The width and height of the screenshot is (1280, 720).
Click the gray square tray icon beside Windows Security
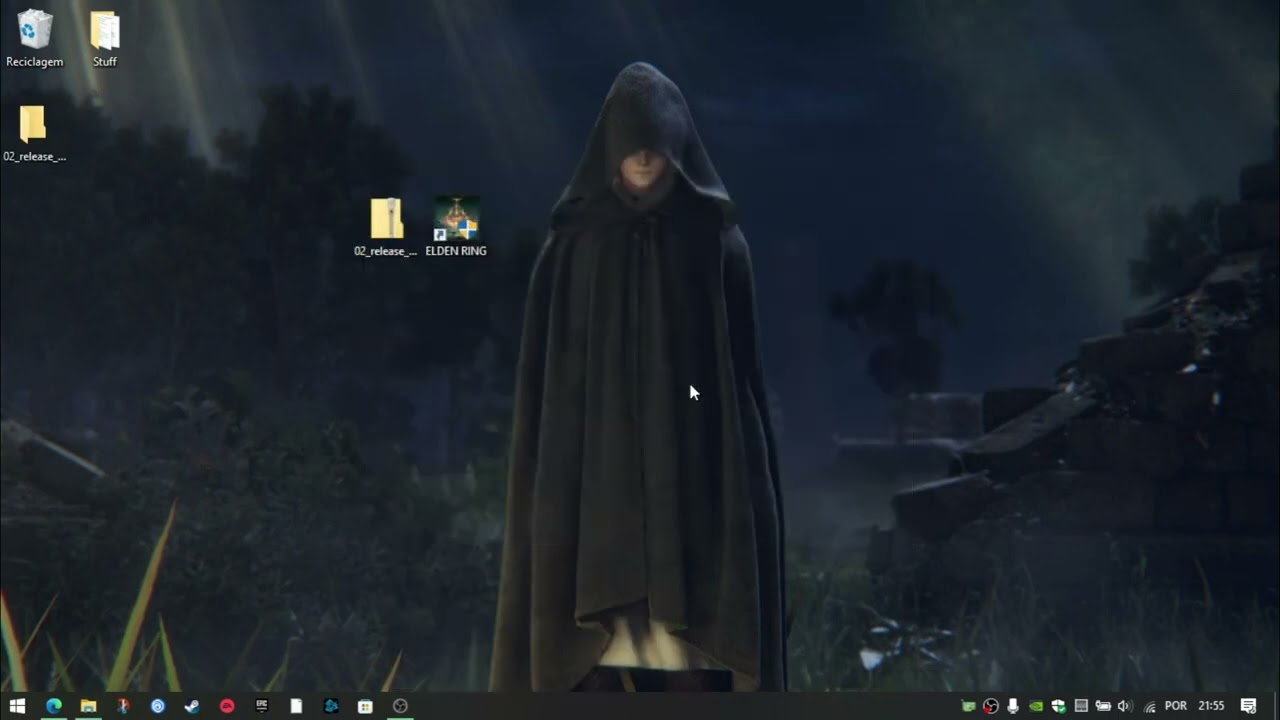pos(1081,706)
